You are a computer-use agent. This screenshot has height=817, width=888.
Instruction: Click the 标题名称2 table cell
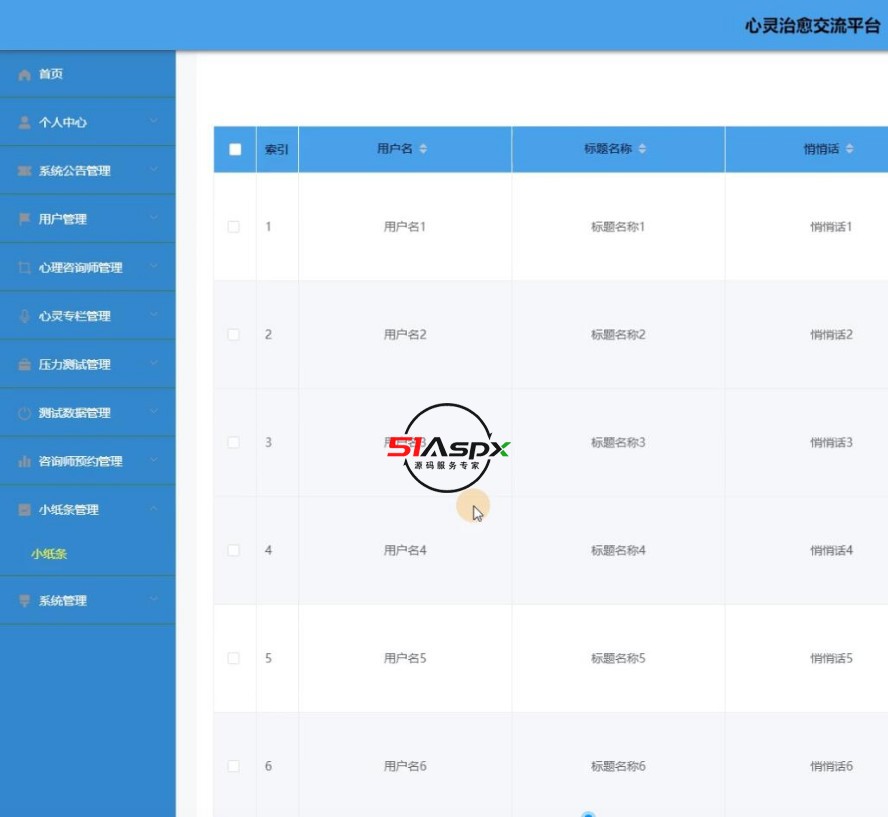(x=618, y=335)
